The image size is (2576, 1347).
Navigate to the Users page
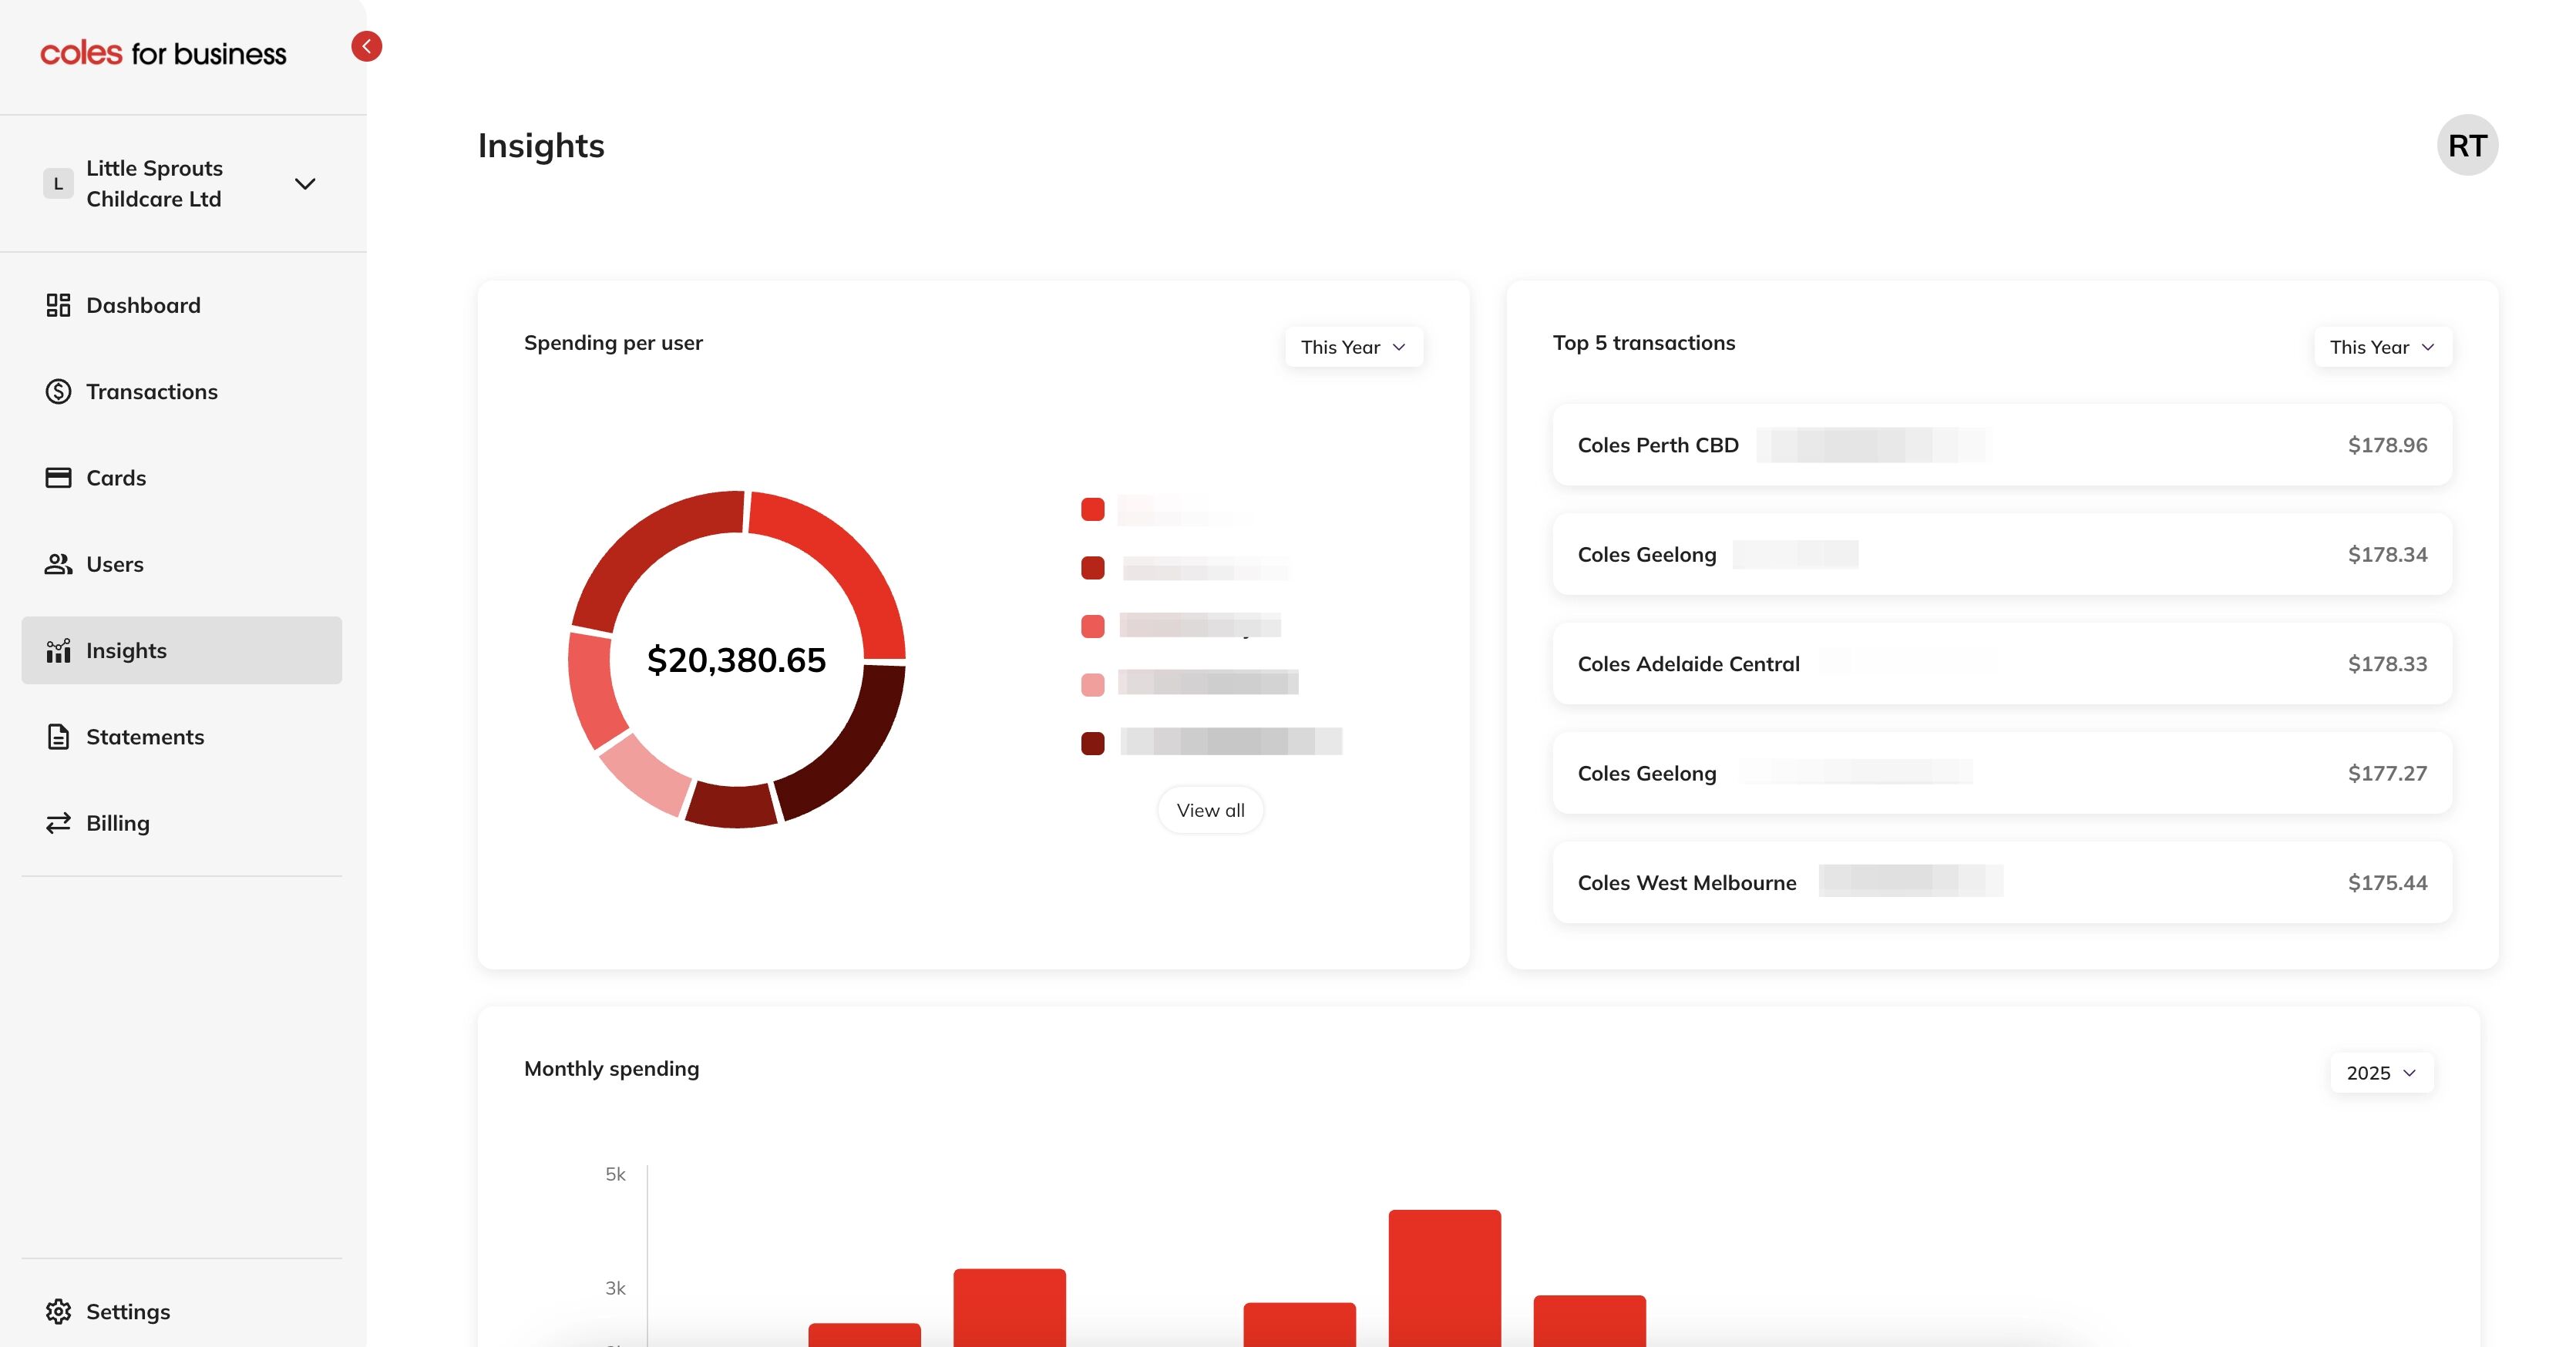pyautogui.click(x=182, y=564)
